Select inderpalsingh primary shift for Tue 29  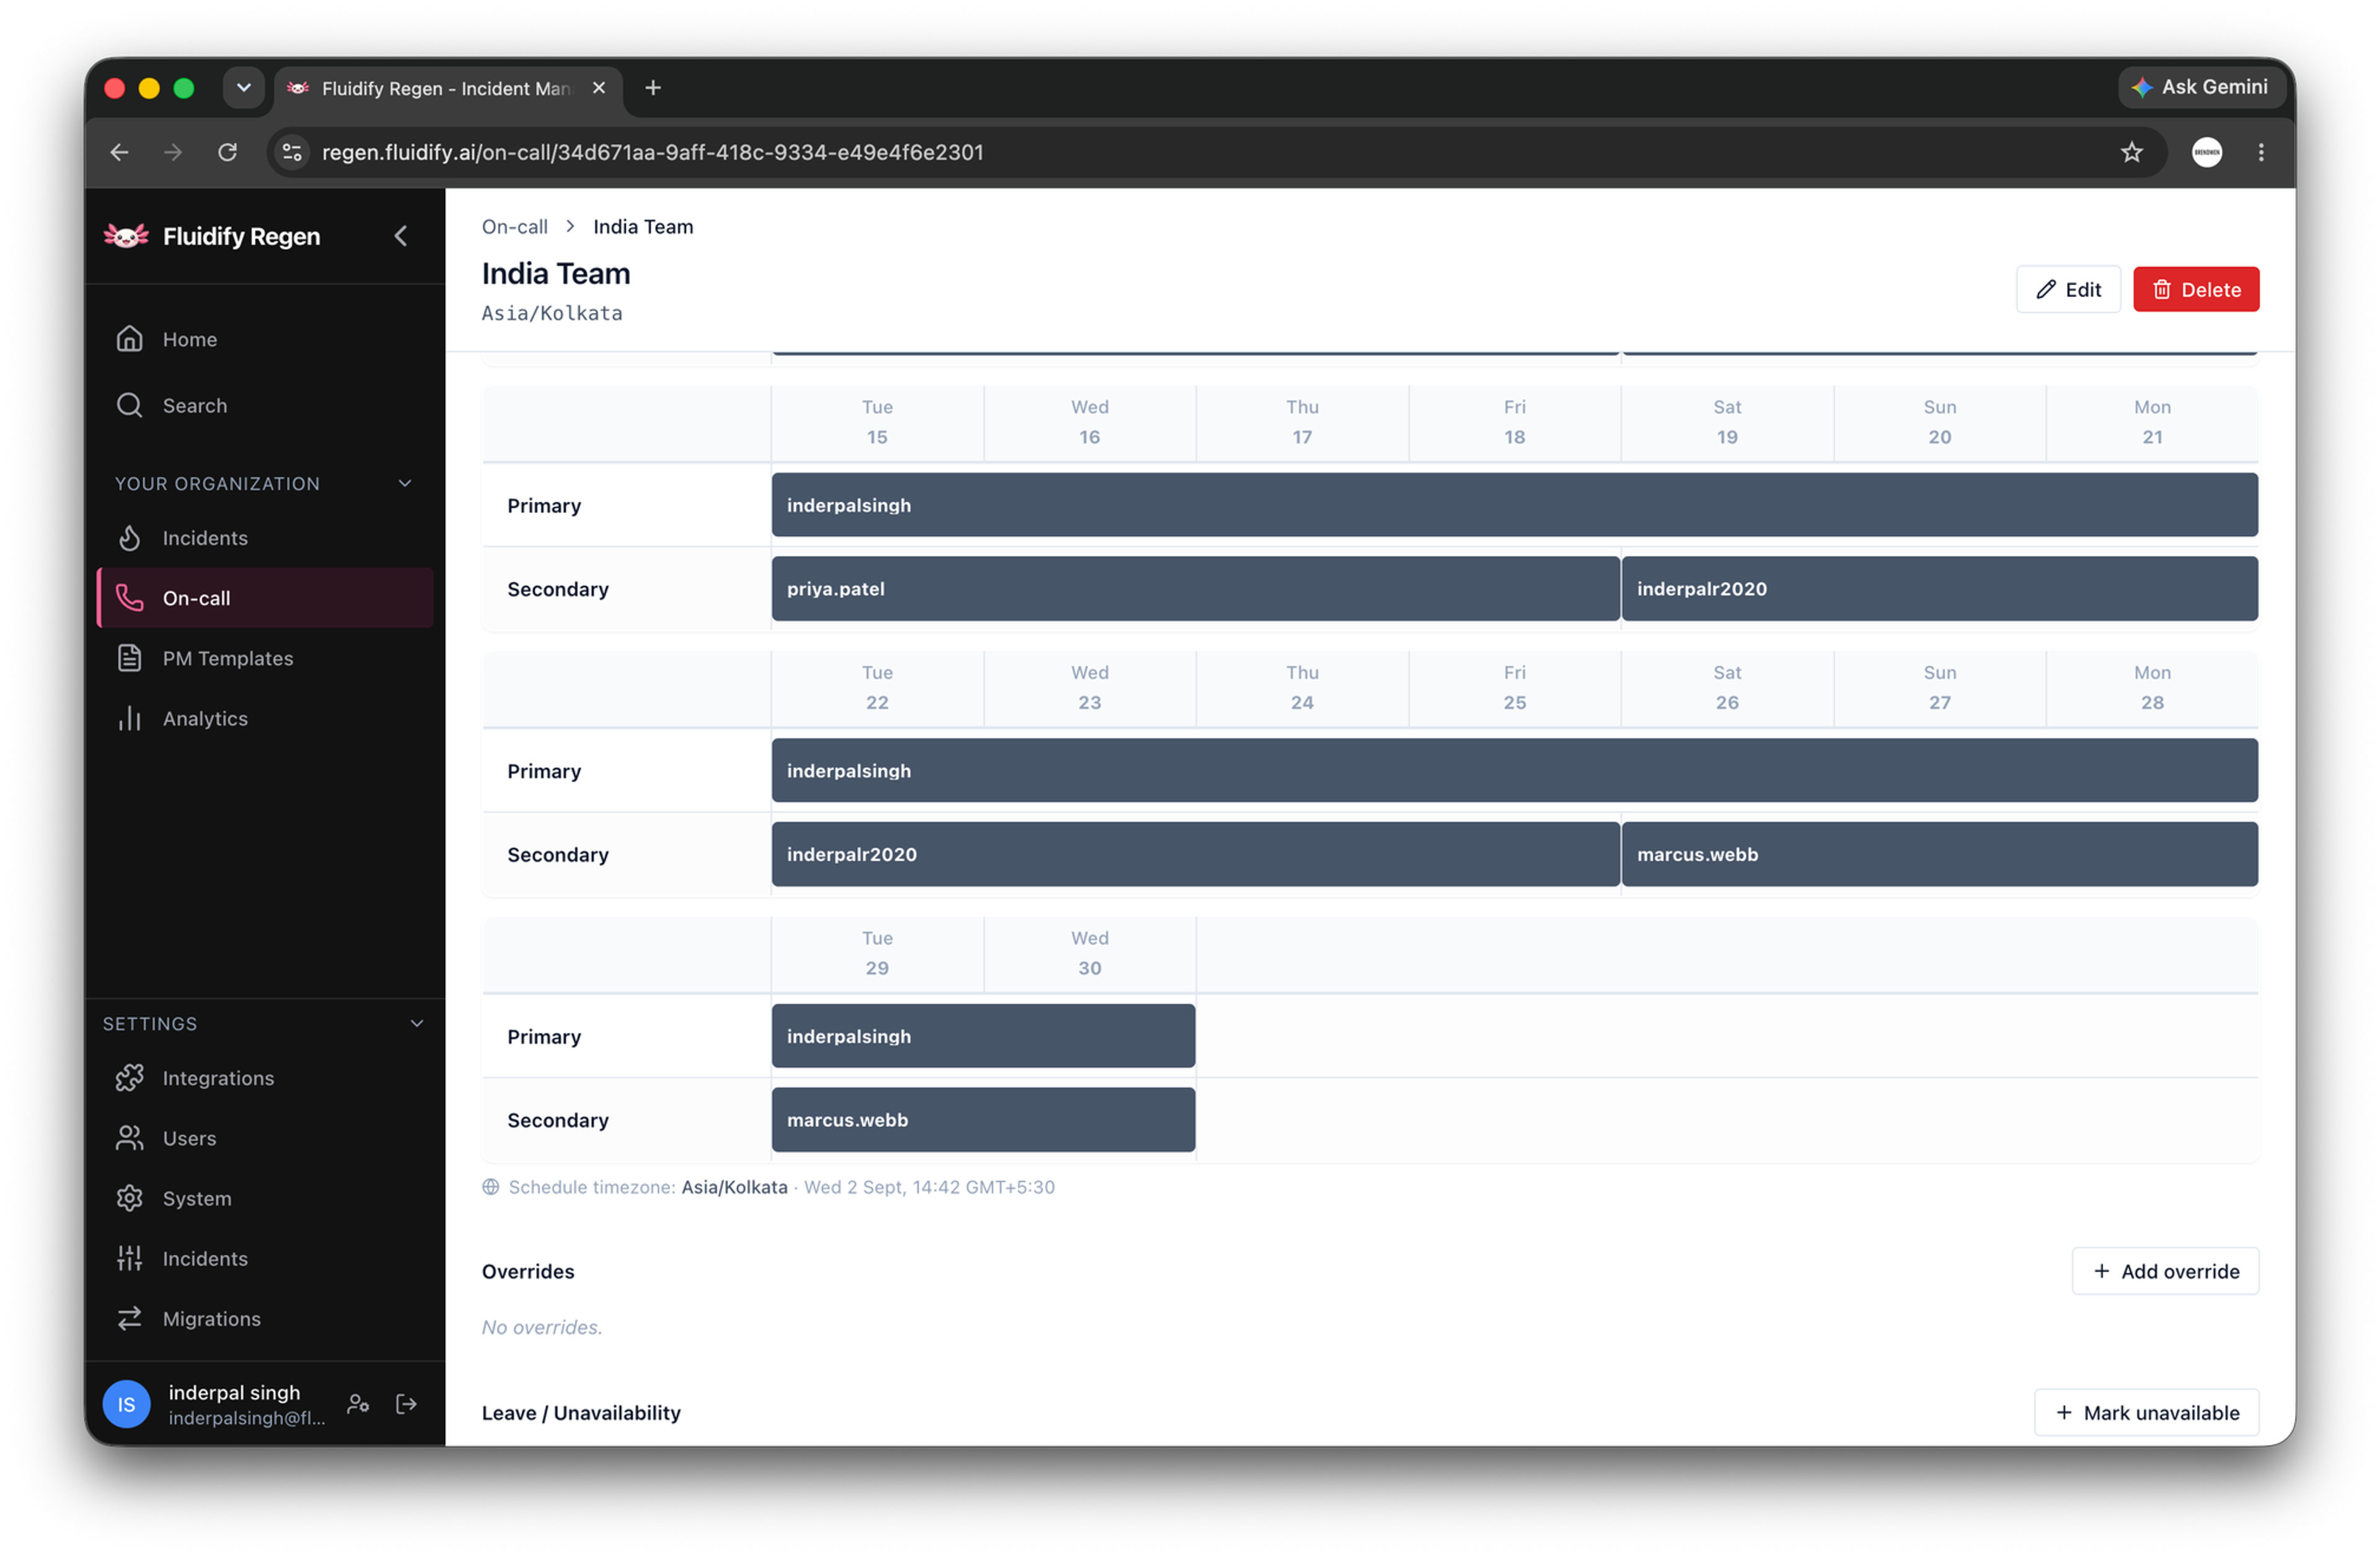coord(983,1036)
